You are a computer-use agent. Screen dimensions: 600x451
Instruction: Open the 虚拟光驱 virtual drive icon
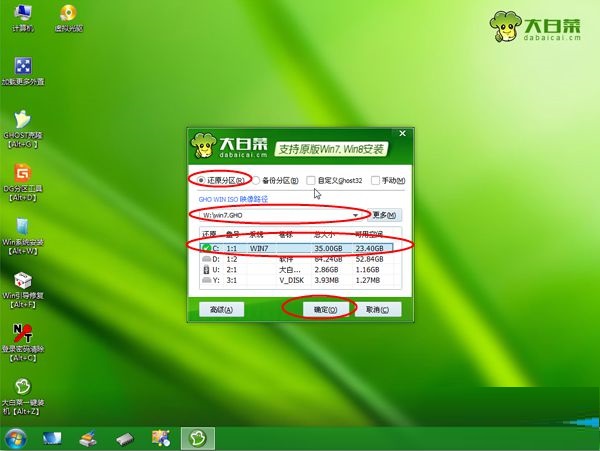(68, 17)
